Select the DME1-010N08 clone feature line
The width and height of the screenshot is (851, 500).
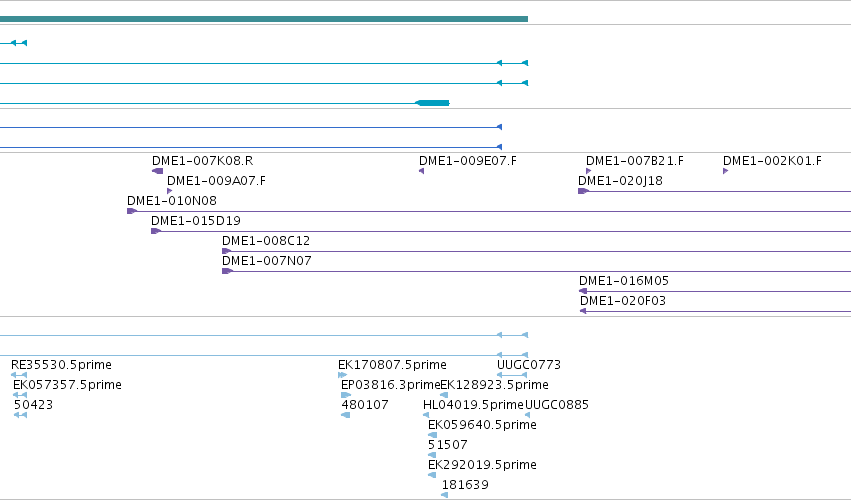(x=489, y=211)
